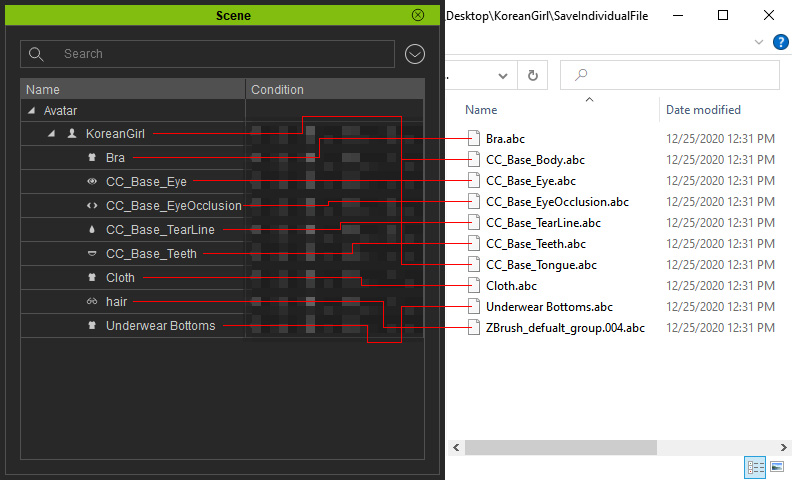
Task: Select CC_Base_Eye in the Scene tree
Action: 146,182
